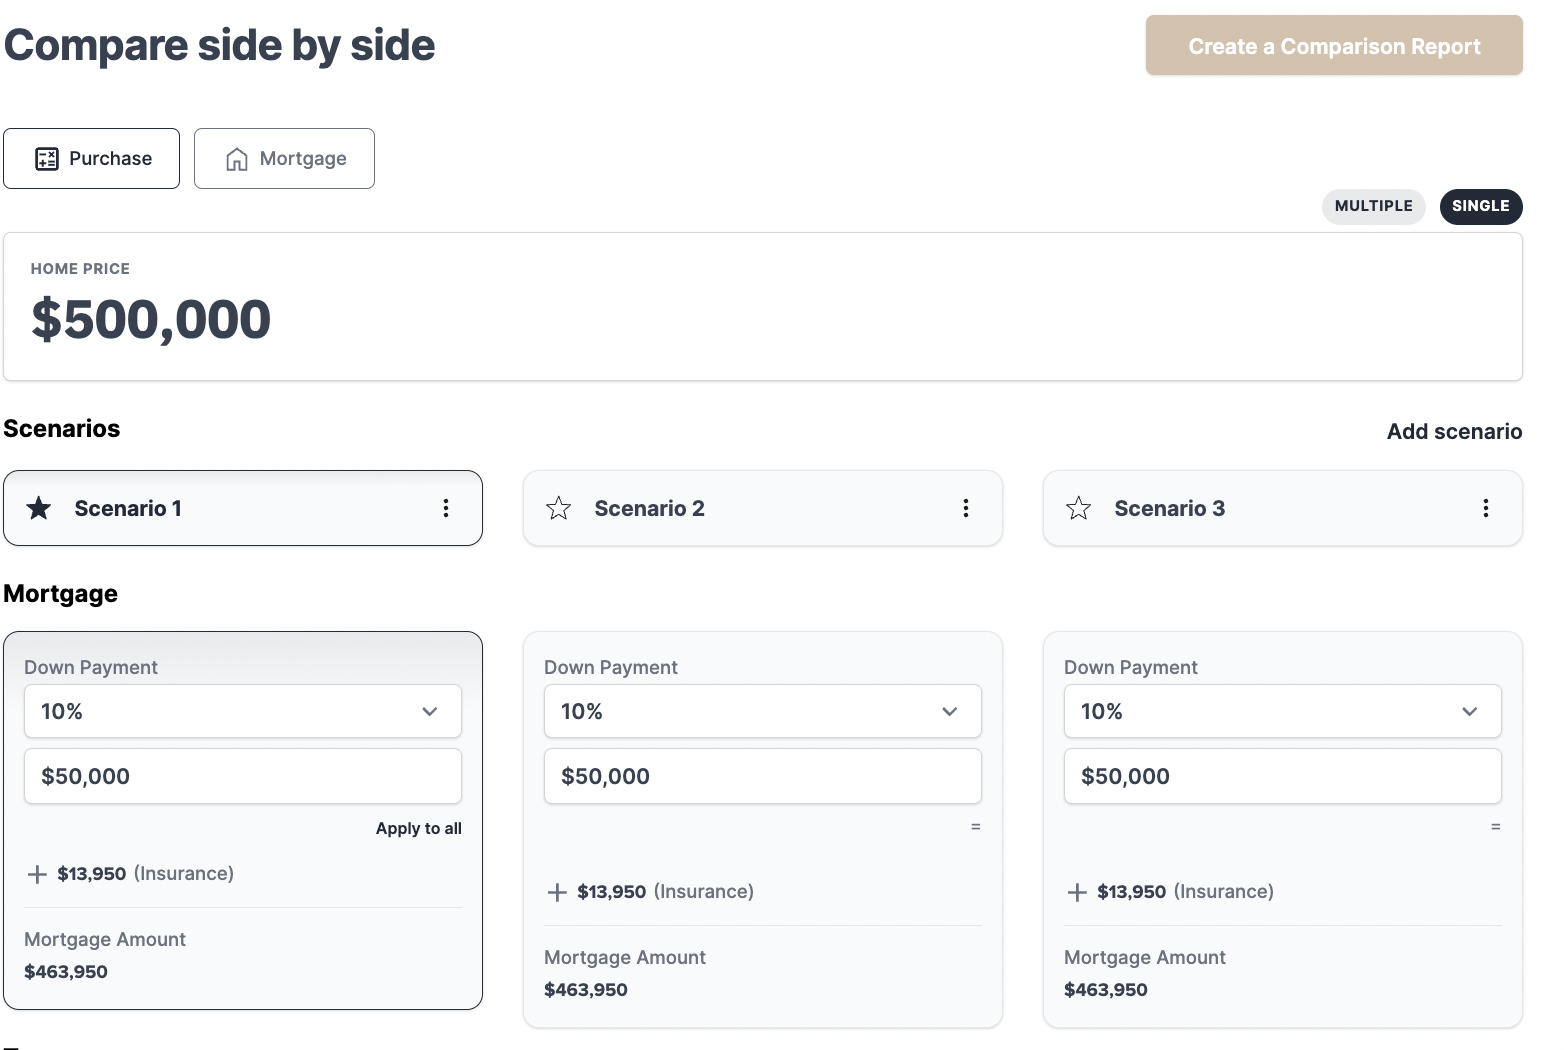
Task: Star Scenario 3 as the favorite
Action: 1078,508
